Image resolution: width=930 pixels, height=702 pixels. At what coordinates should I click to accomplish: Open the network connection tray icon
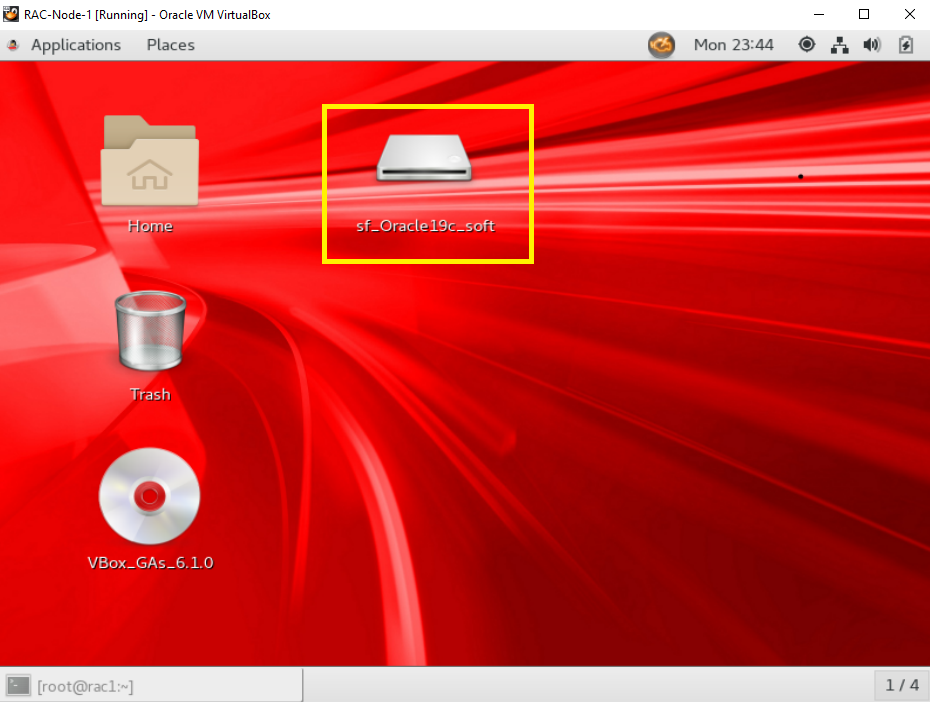pos(839,45)
